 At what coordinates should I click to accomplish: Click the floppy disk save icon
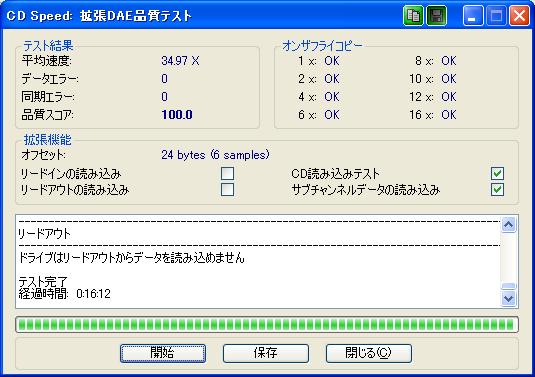437,16
